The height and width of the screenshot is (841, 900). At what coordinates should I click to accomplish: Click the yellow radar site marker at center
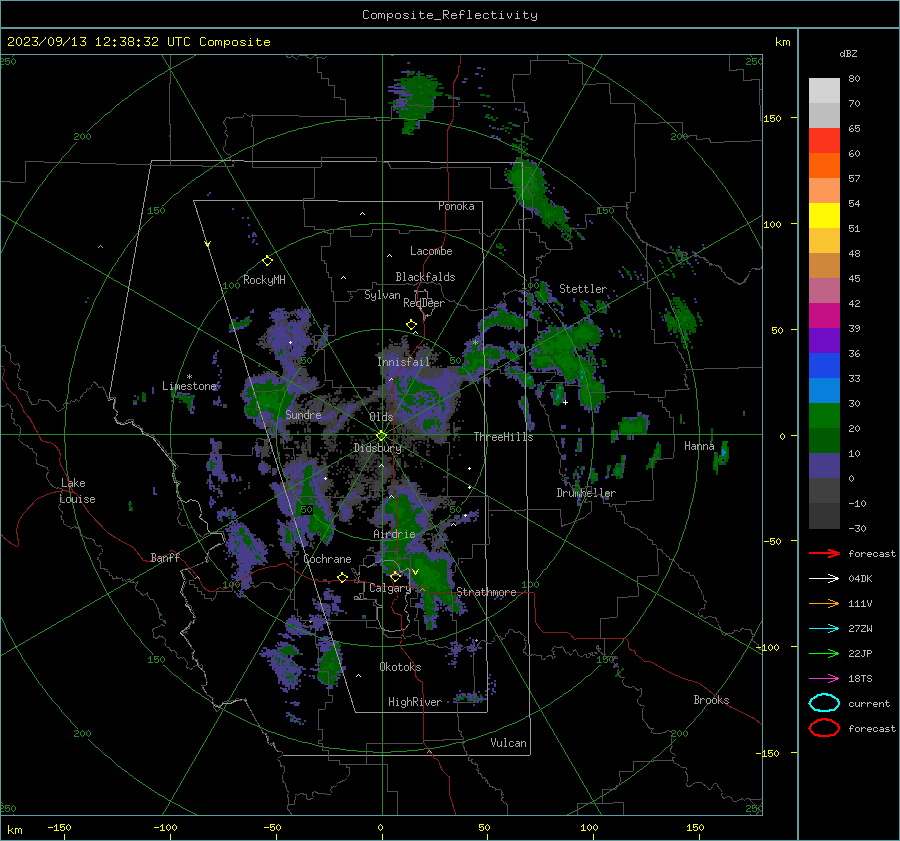381,436
